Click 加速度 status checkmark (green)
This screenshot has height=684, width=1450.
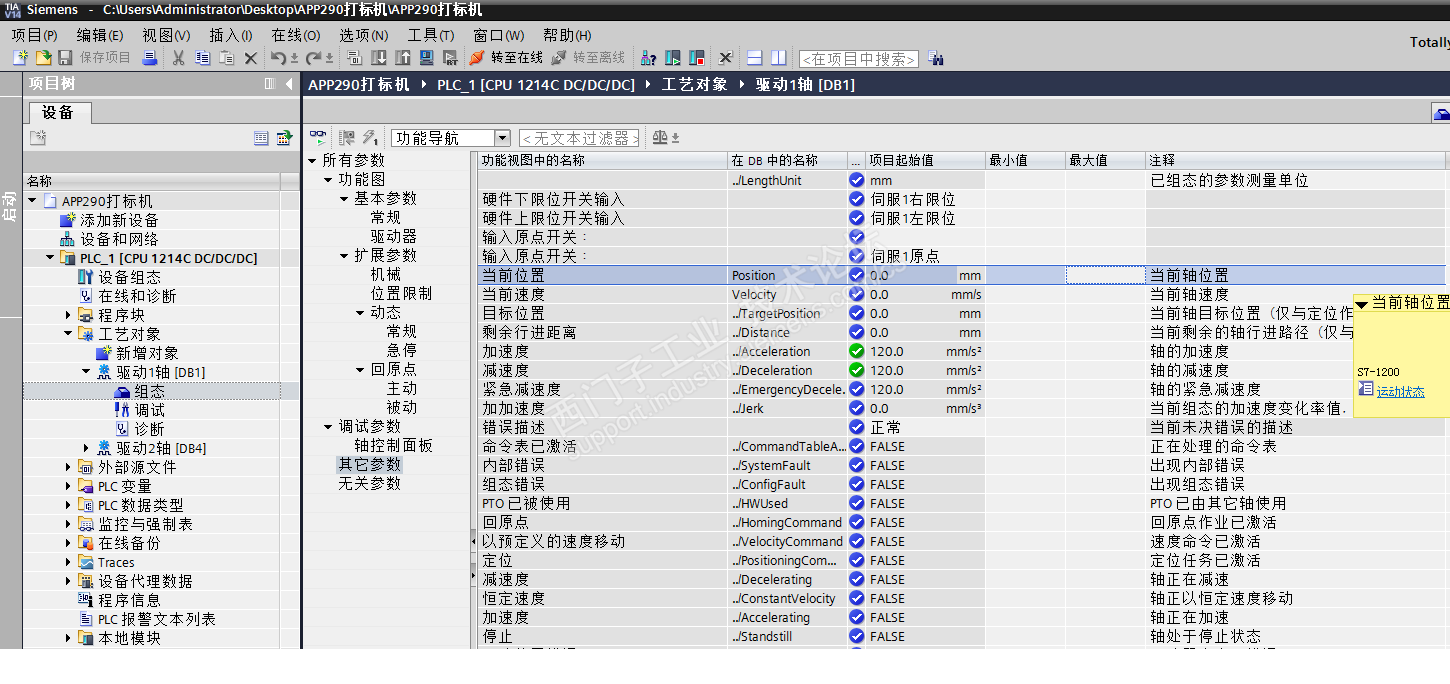[x=856, y=351]
